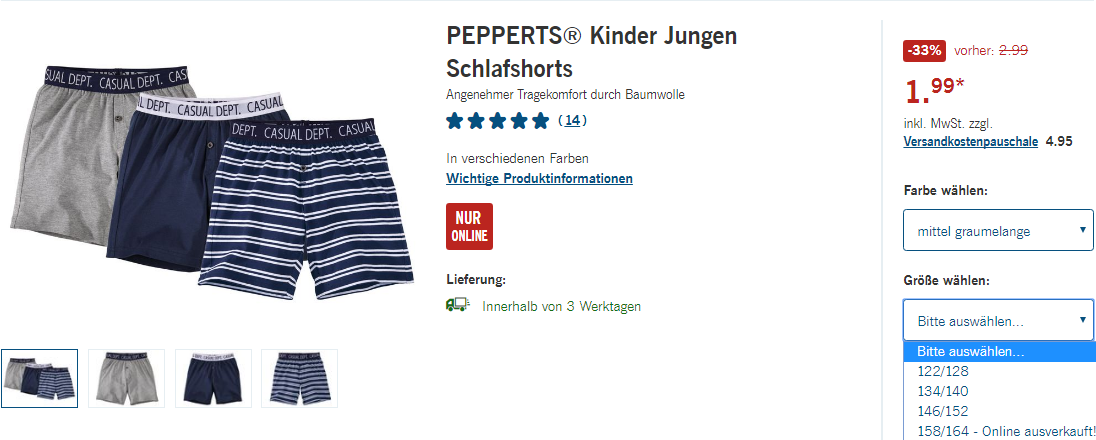Open Wichtige Produktinformationen link

point(539,178)
